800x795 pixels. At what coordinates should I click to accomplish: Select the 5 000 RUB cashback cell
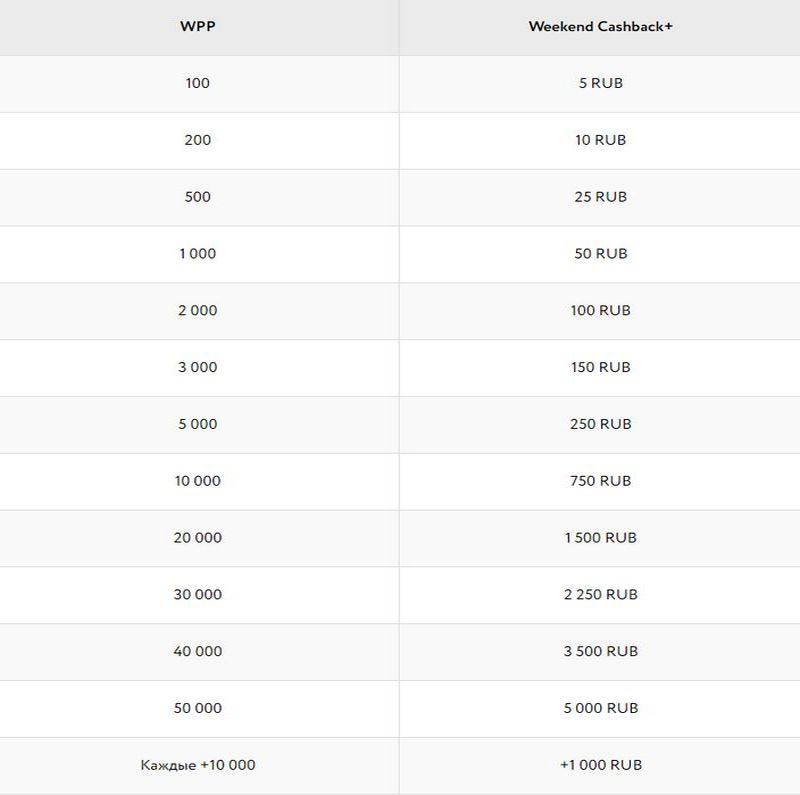pyautogui.click(x=601, y=708)
